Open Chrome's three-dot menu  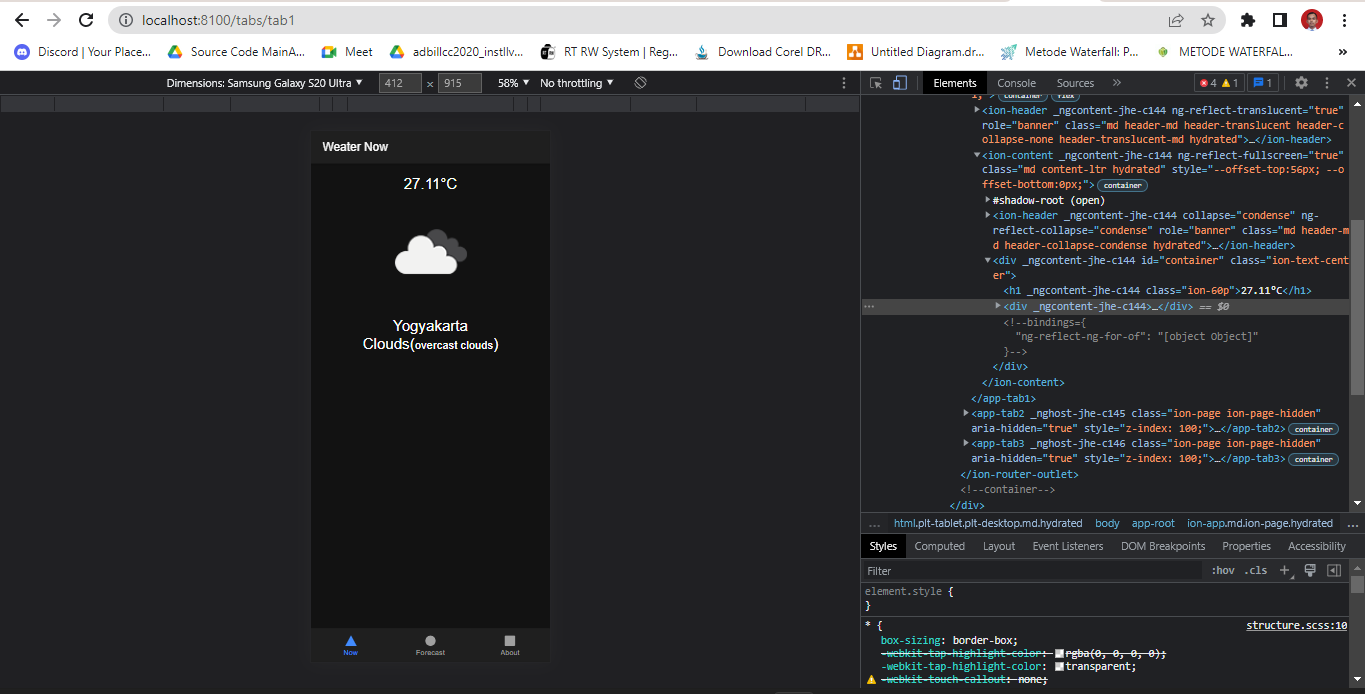click(x=1343, y=20)
